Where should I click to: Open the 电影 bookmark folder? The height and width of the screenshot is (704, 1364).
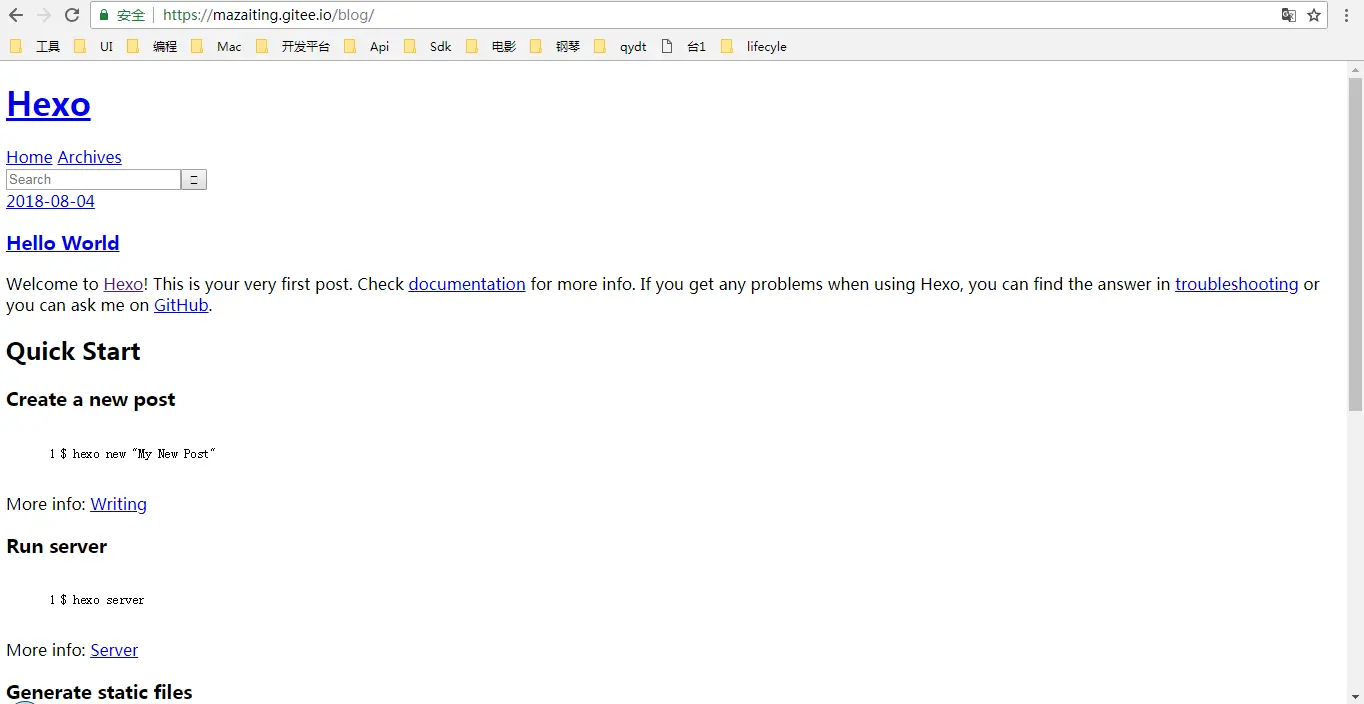491,46
